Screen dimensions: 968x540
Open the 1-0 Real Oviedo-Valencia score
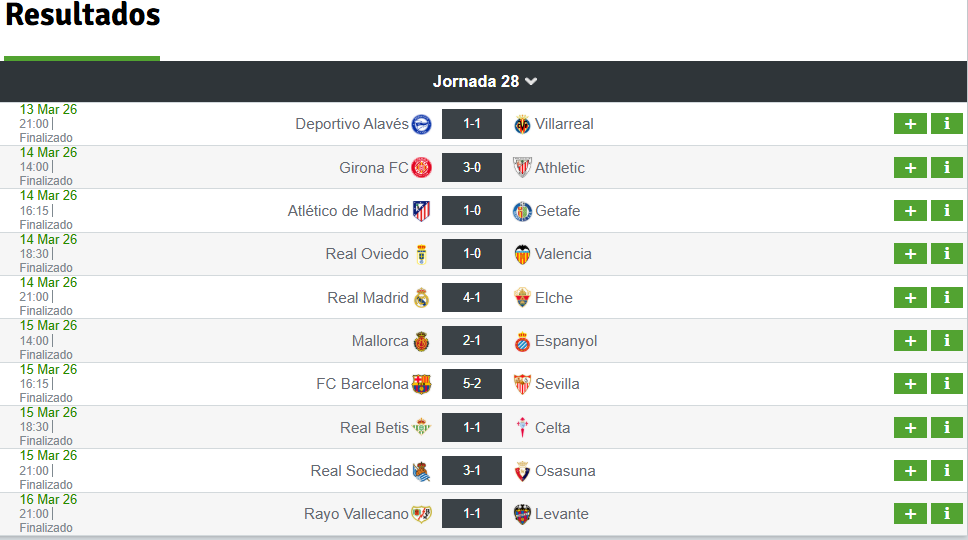tap(472, 254)
